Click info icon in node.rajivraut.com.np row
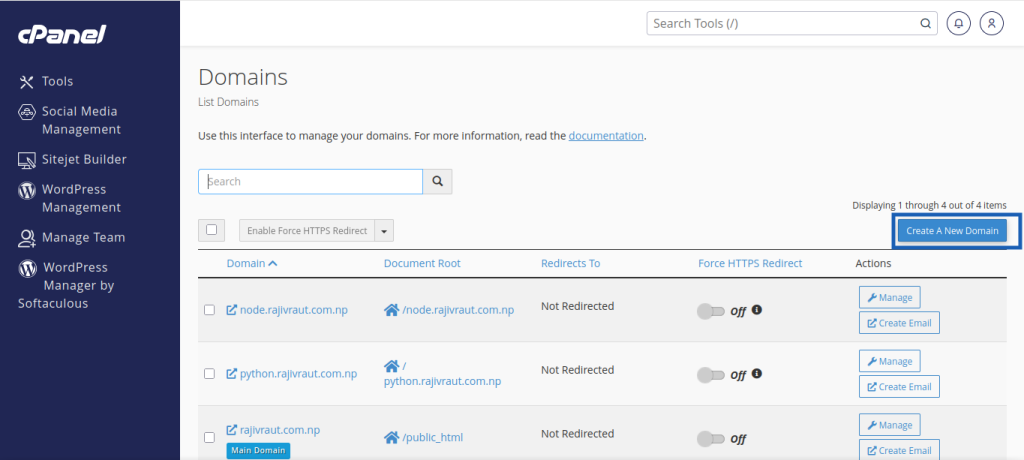 [x=757, y=310]
